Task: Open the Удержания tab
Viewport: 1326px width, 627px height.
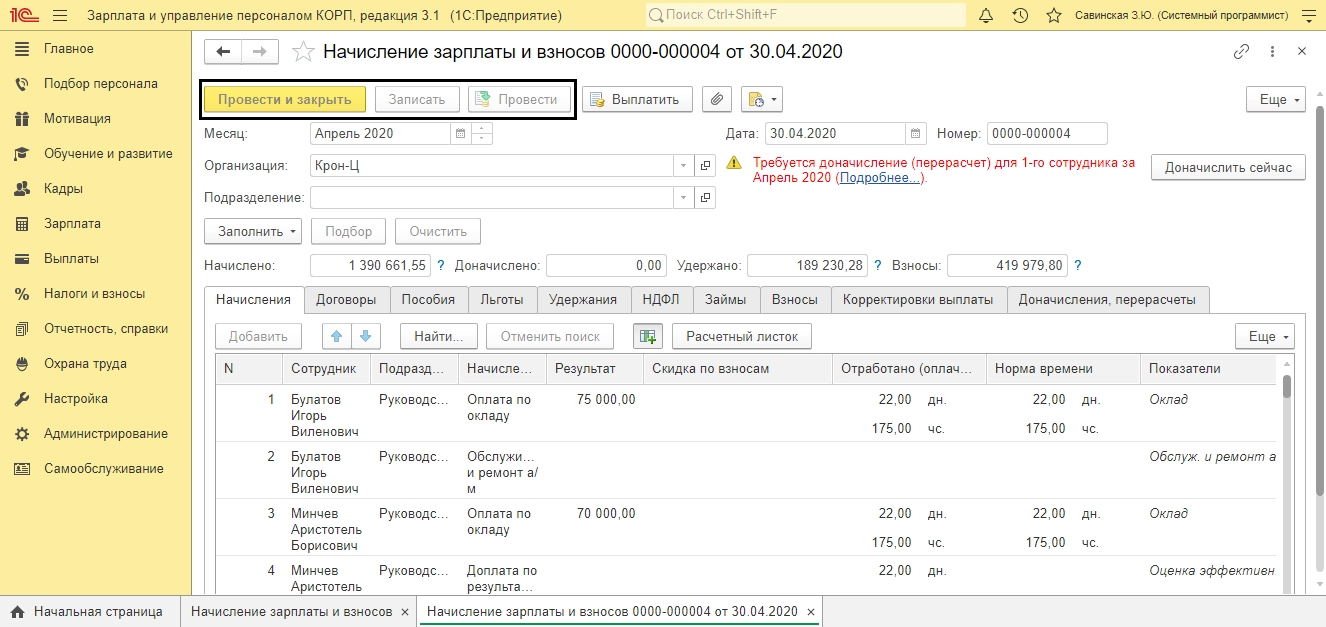Action: 584,299
